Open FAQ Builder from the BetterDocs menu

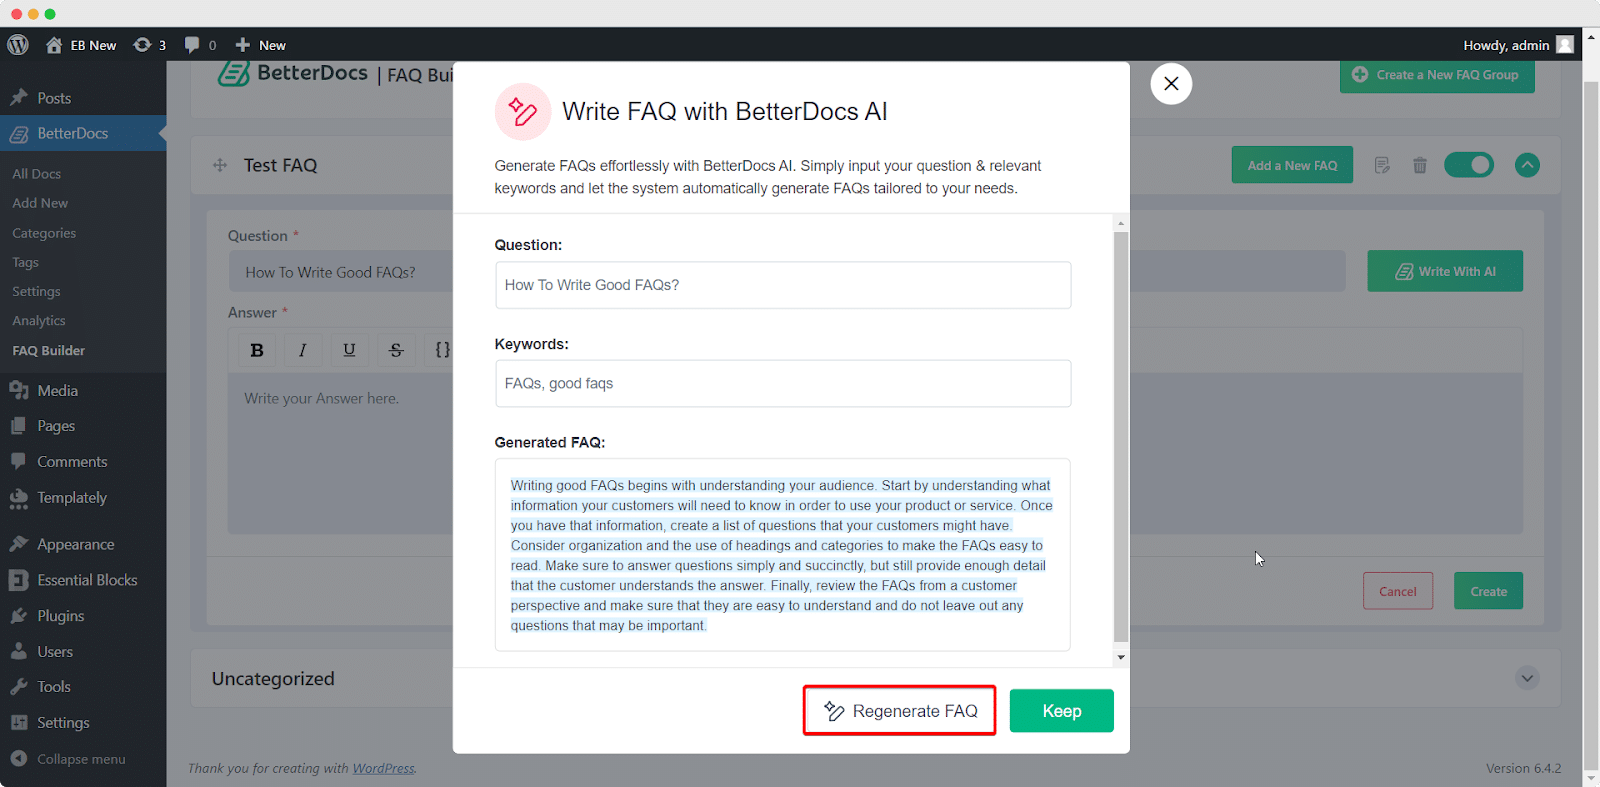(48, 350)
